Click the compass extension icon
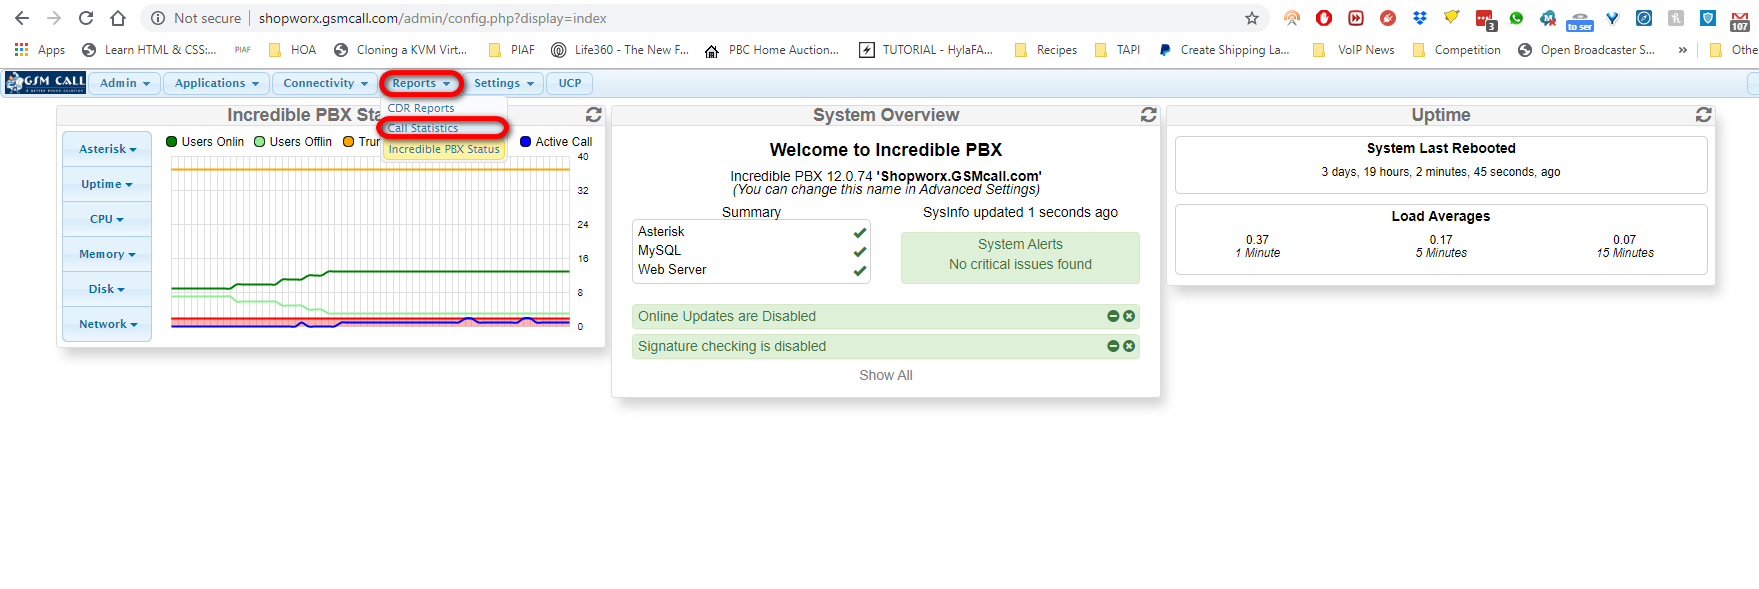 pos(1644,18)
